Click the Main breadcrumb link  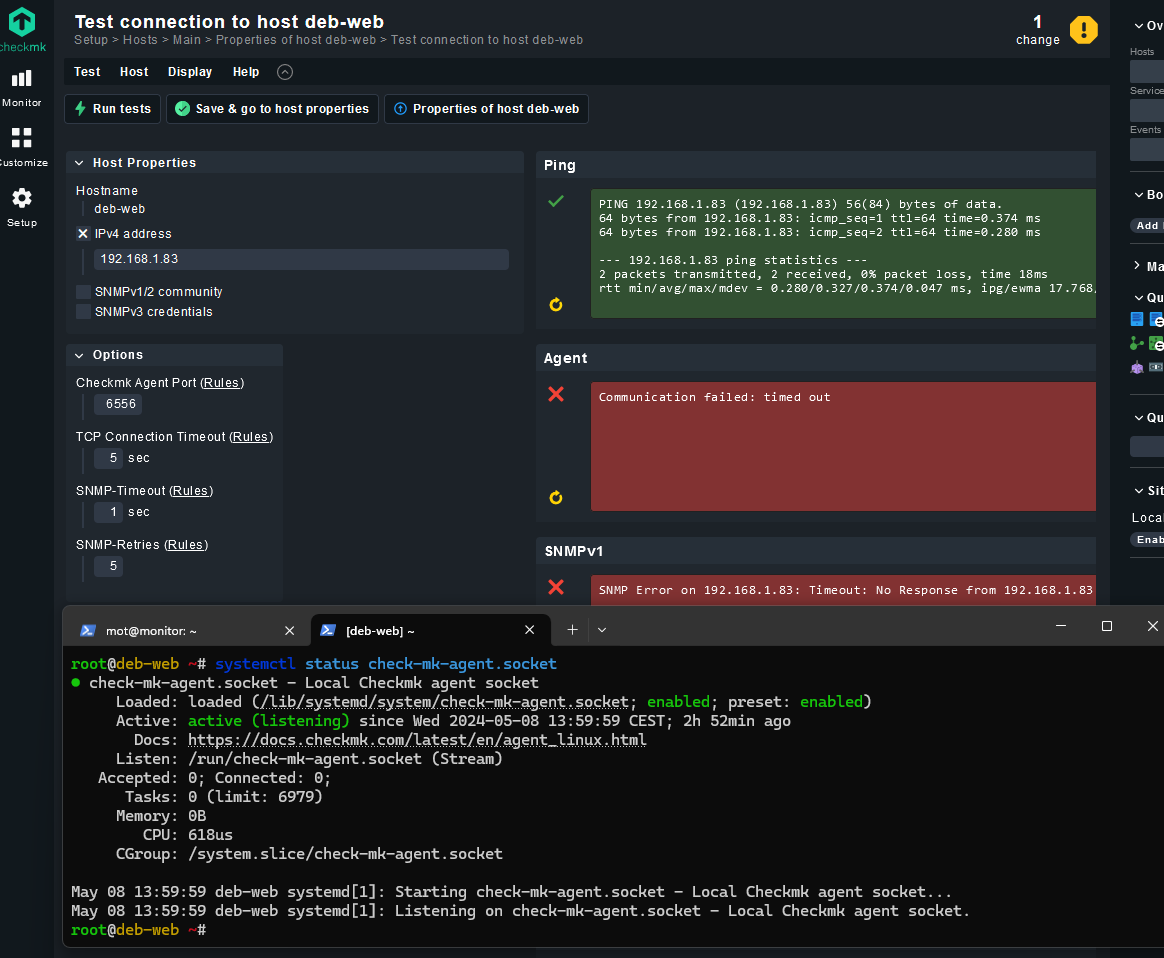pyautogui.click(x=186, y=40)
